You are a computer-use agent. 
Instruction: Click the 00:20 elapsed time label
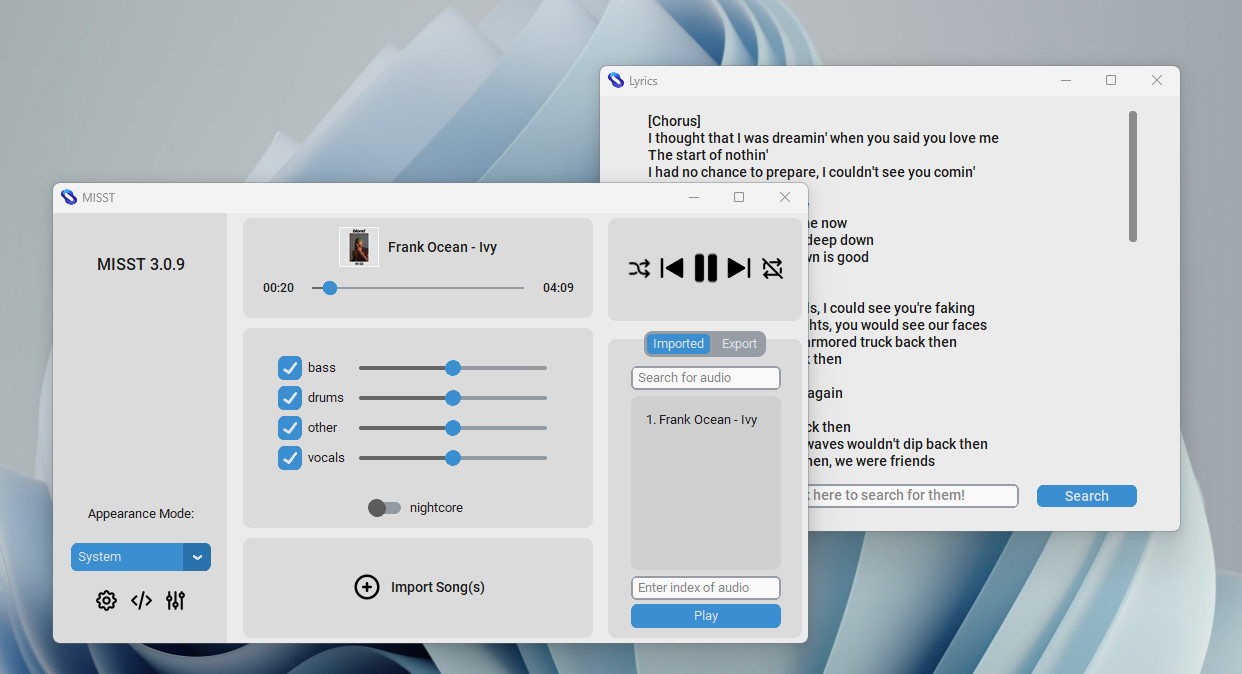click(x=278, y=288)
